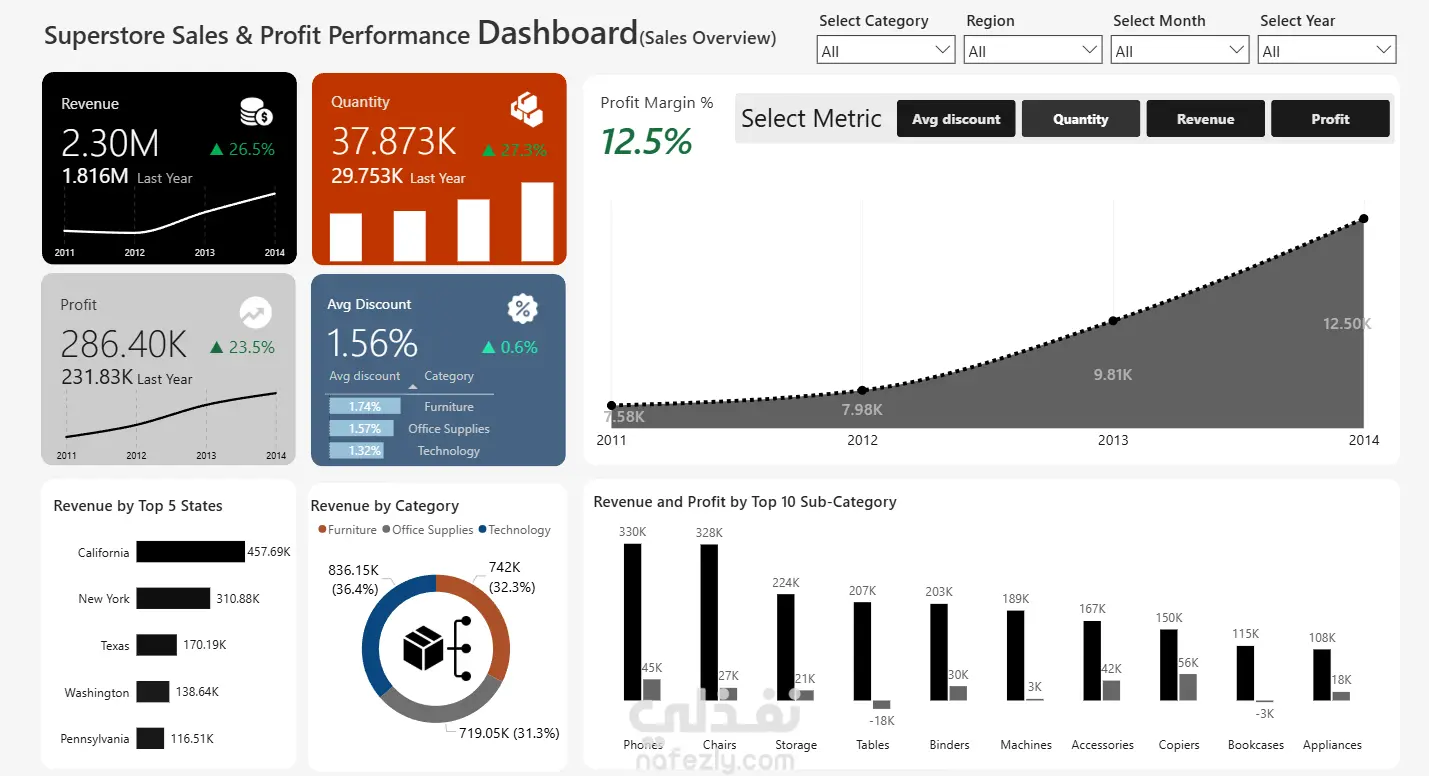Click the Chairs 328K revenue bar
The height and width of the screenshot is (776, 1429).
pyautogui.click(x=709, y=622)
